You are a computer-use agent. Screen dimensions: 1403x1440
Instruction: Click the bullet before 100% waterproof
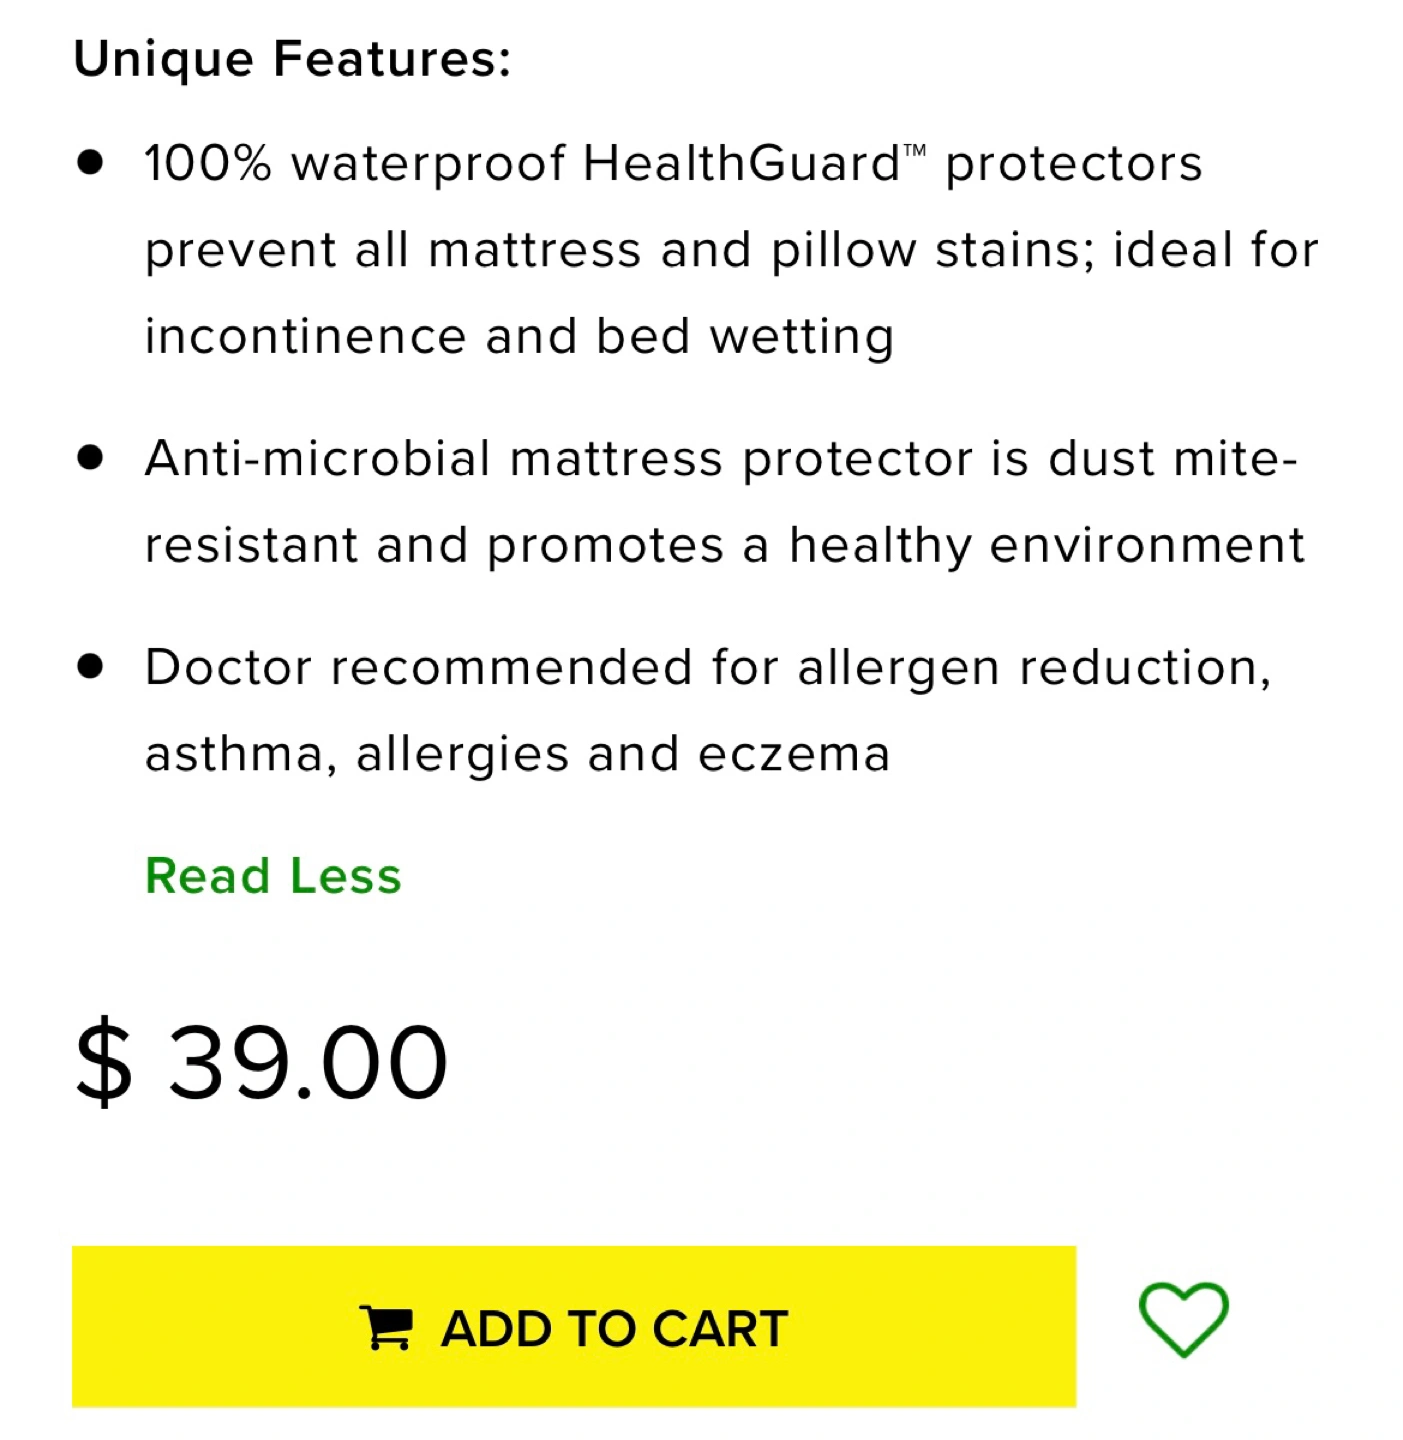tap(90, 163)
